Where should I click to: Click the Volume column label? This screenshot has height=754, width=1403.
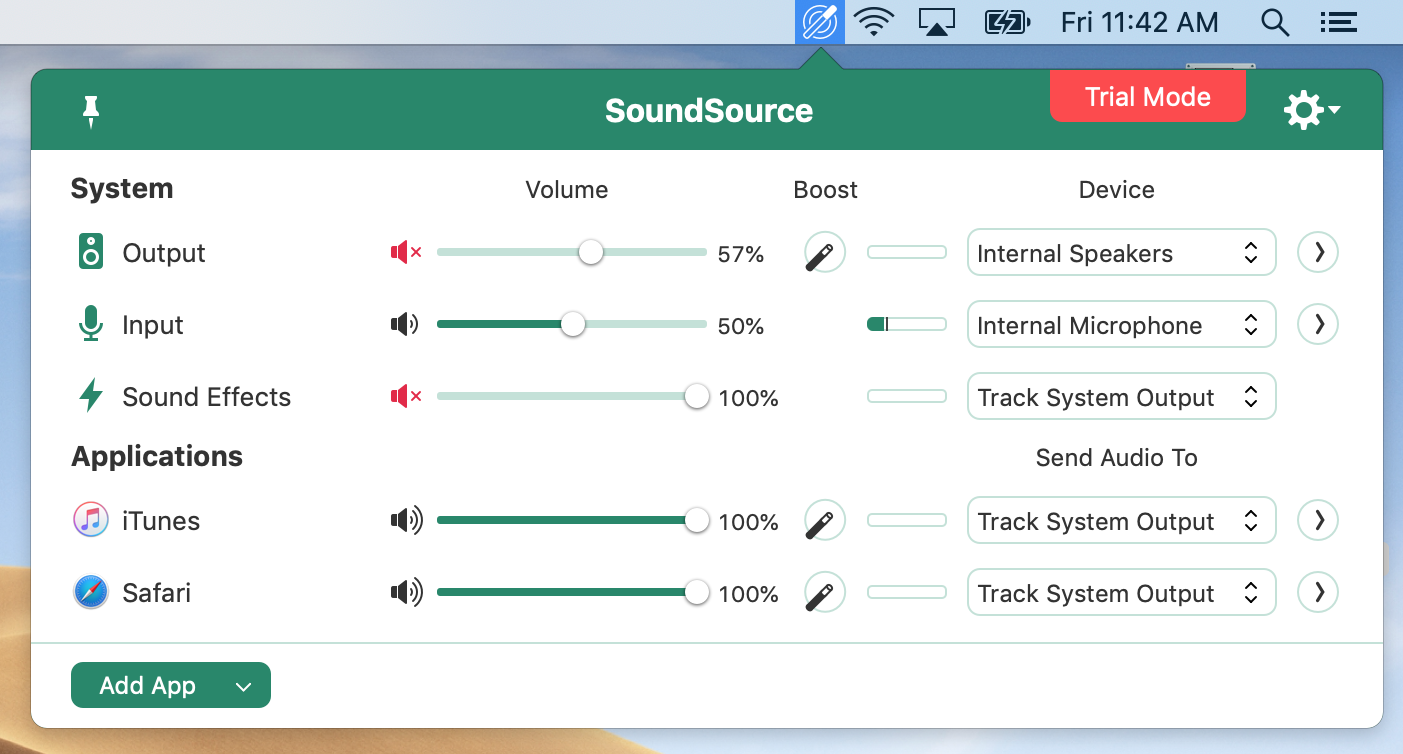566,190
